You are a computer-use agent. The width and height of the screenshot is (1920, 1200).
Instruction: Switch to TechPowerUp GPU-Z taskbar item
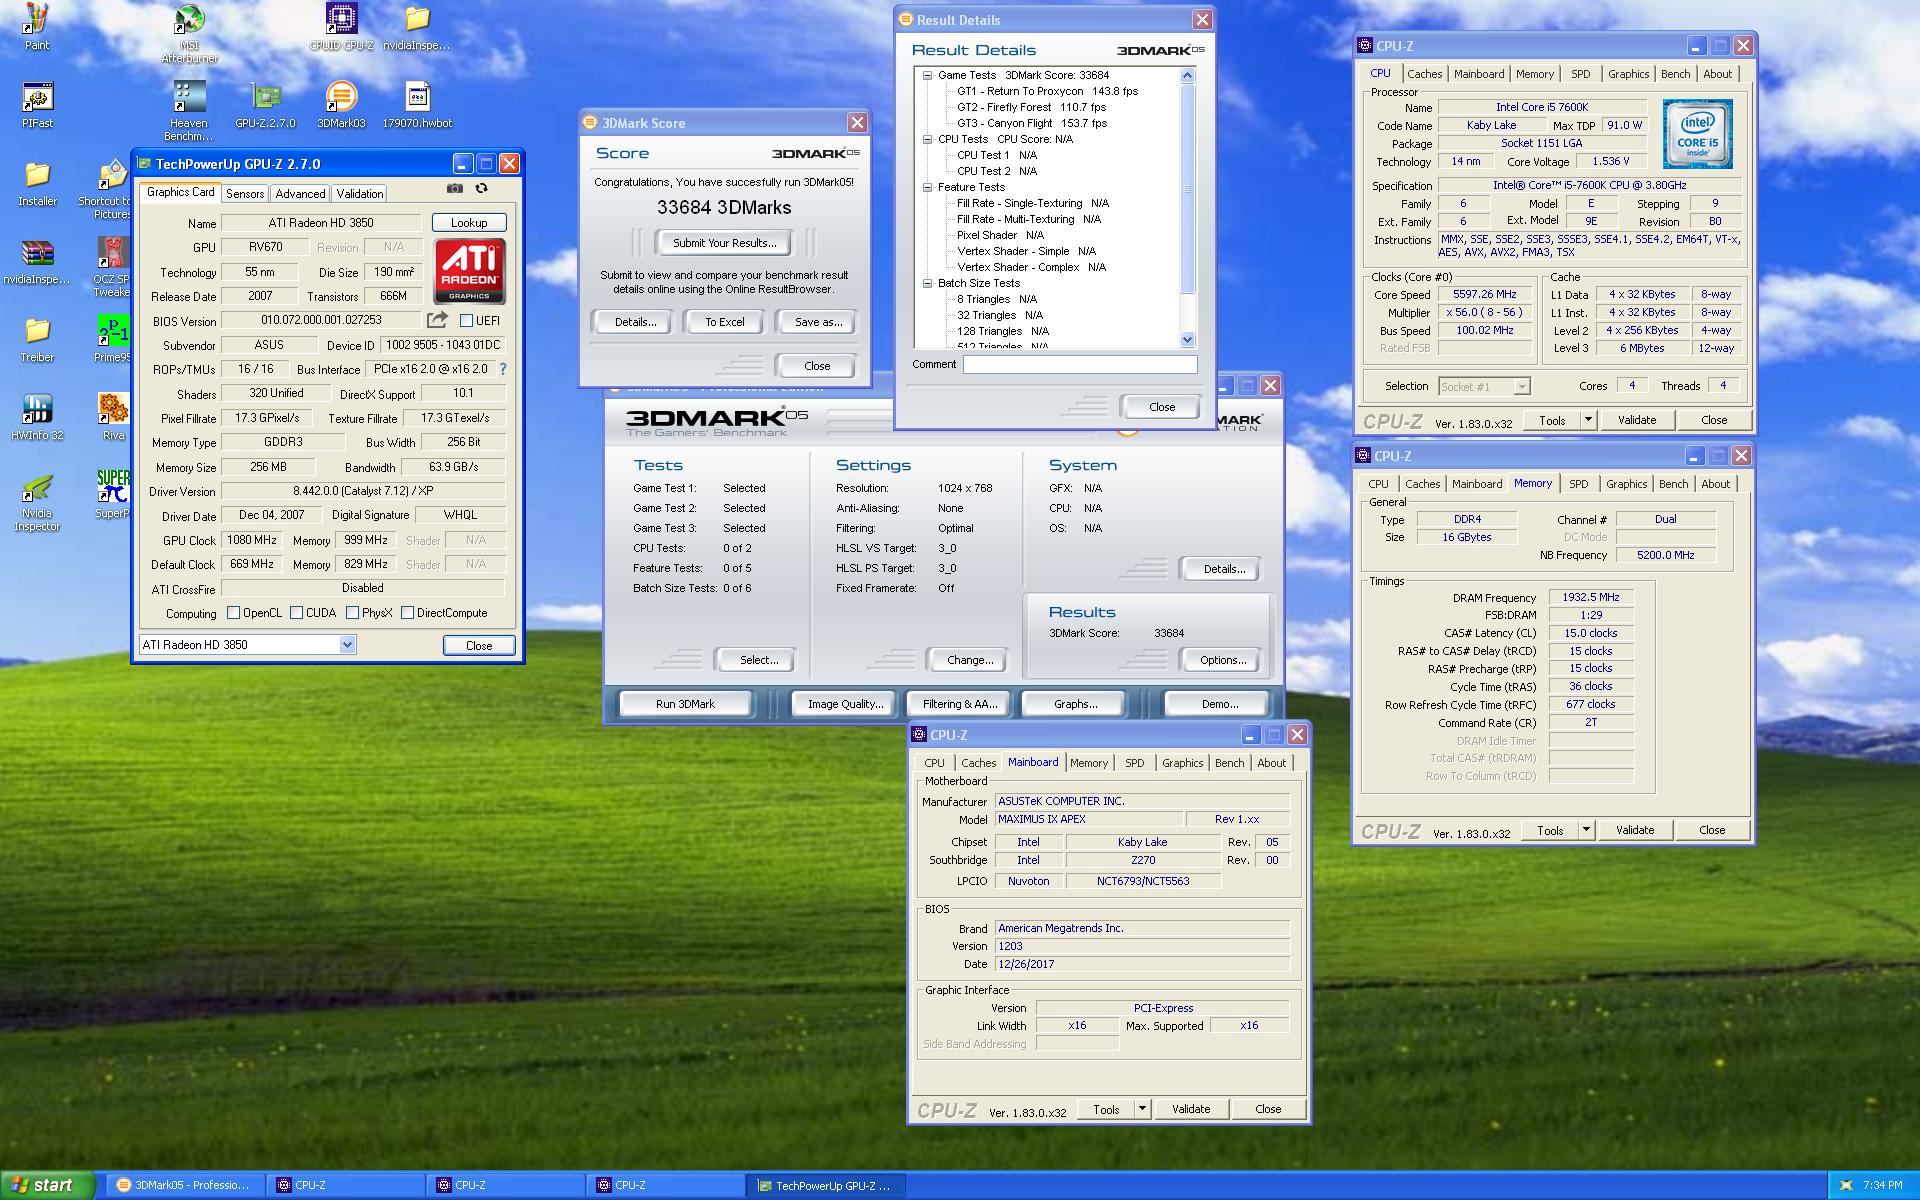pos(825,1185)
